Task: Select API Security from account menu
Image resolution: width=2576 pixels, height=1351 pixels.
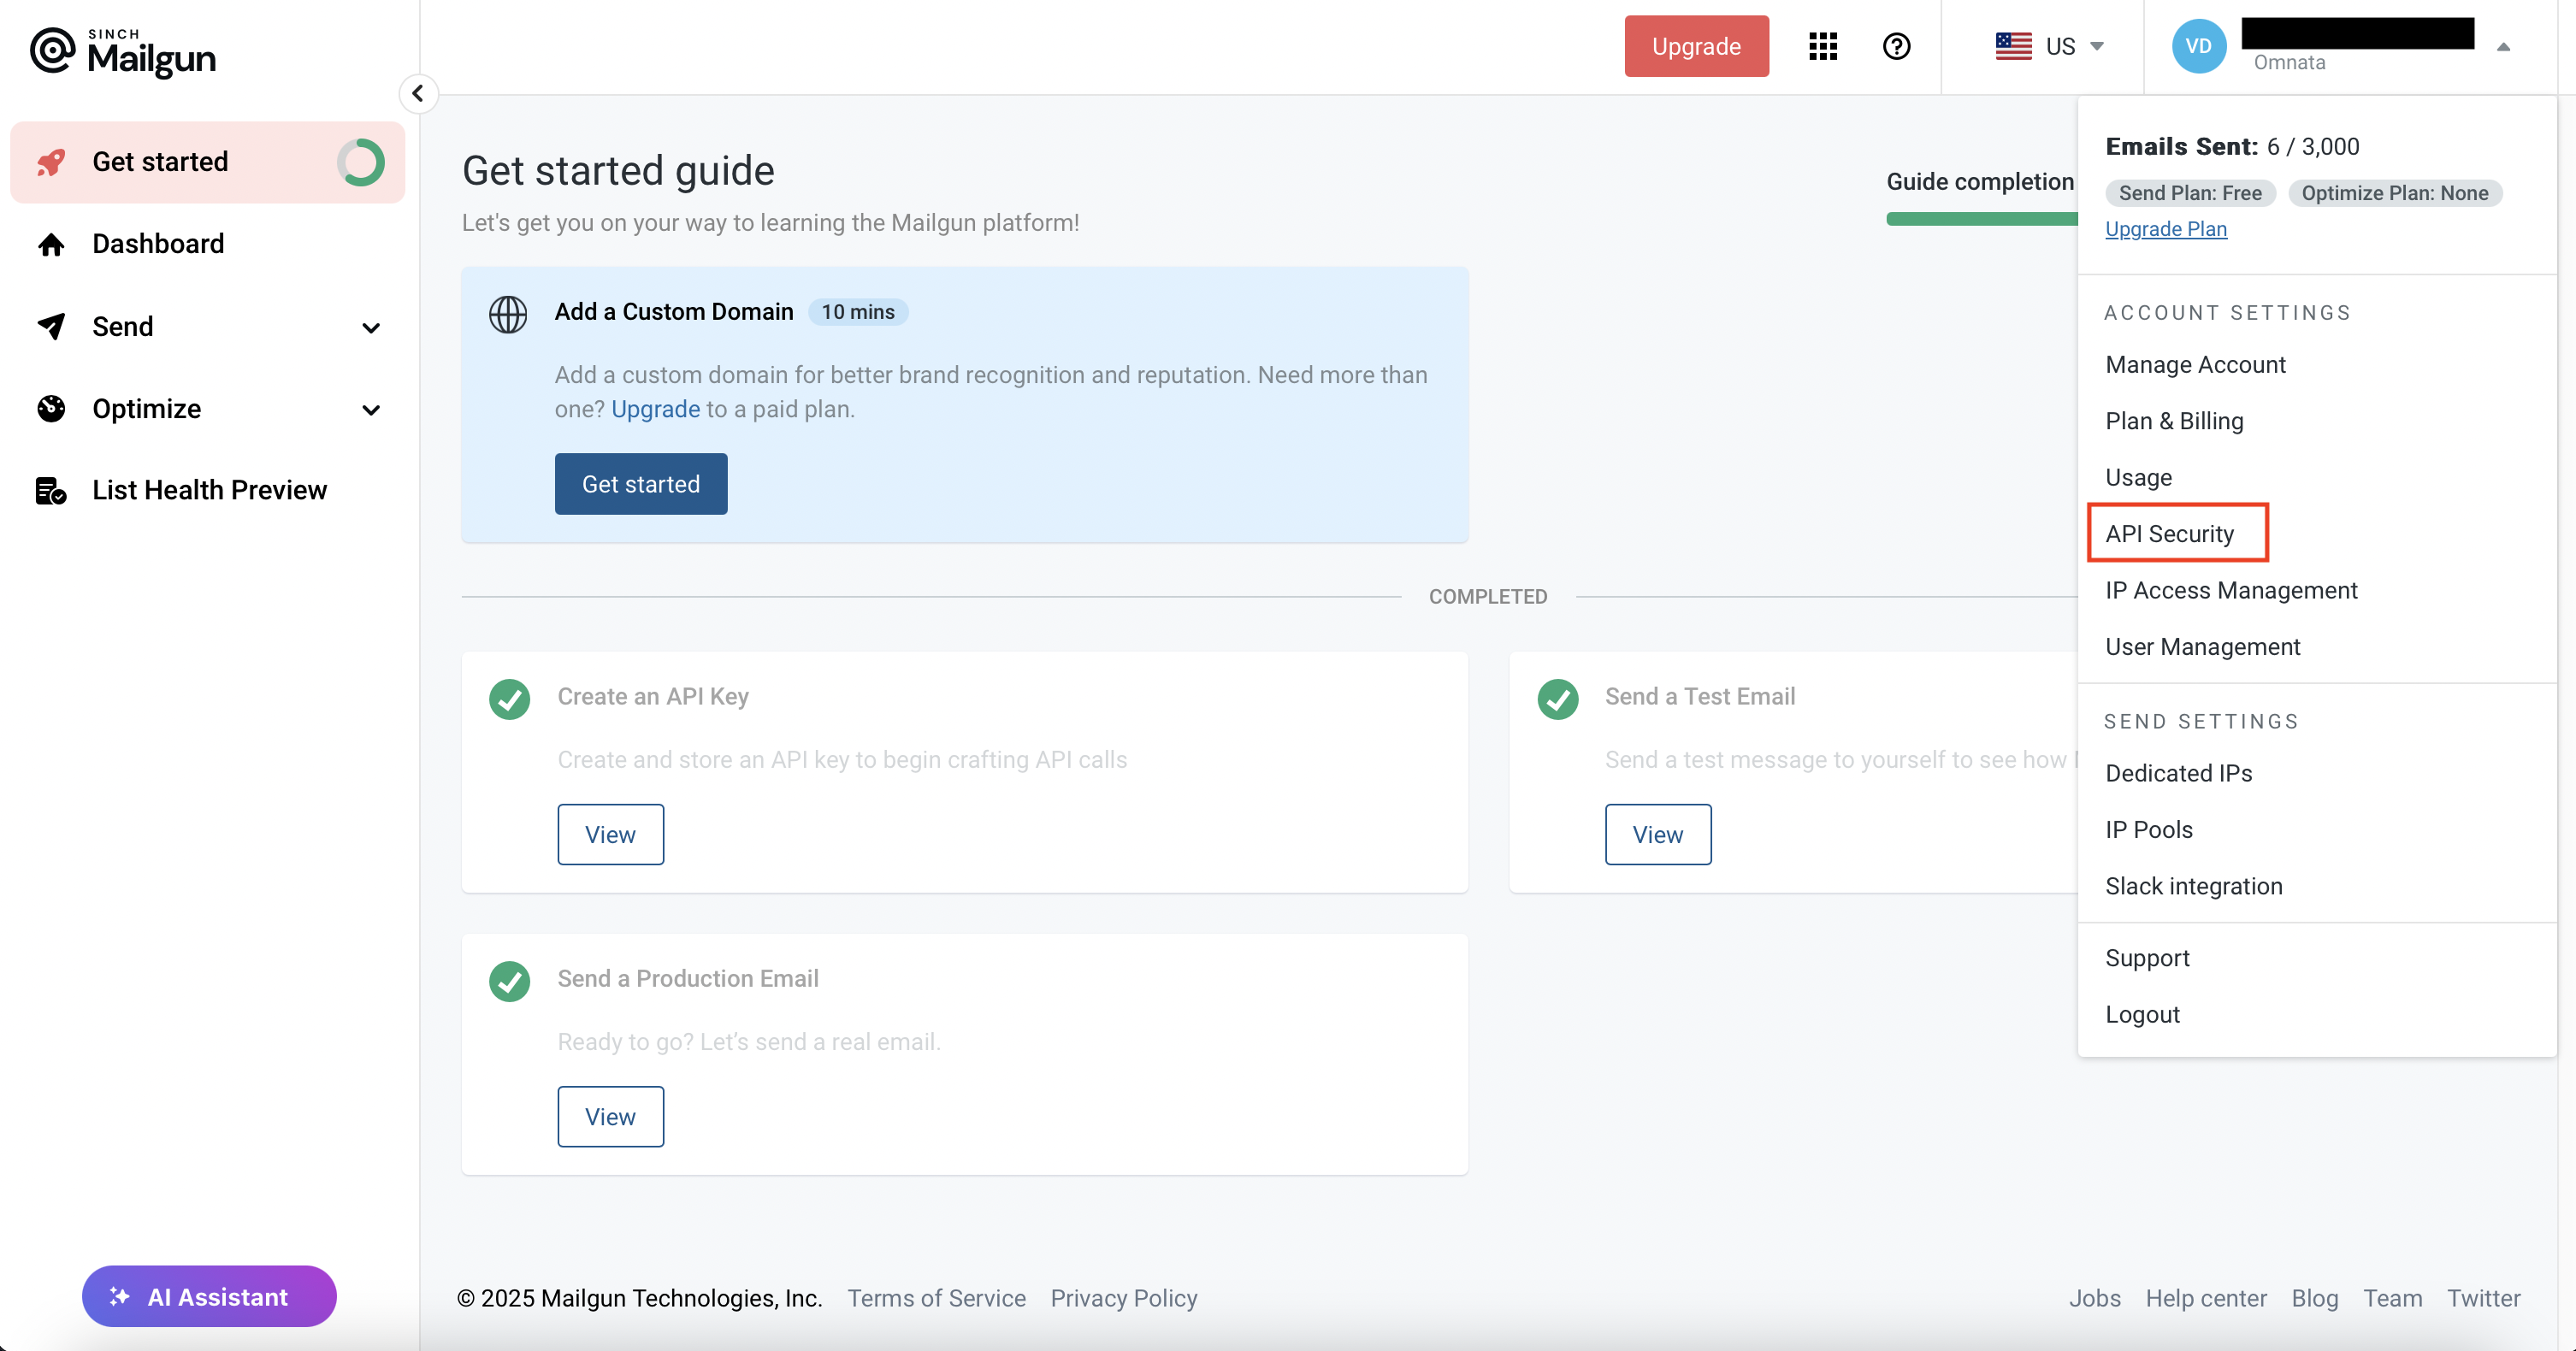Action: [x=2169, y=534]
